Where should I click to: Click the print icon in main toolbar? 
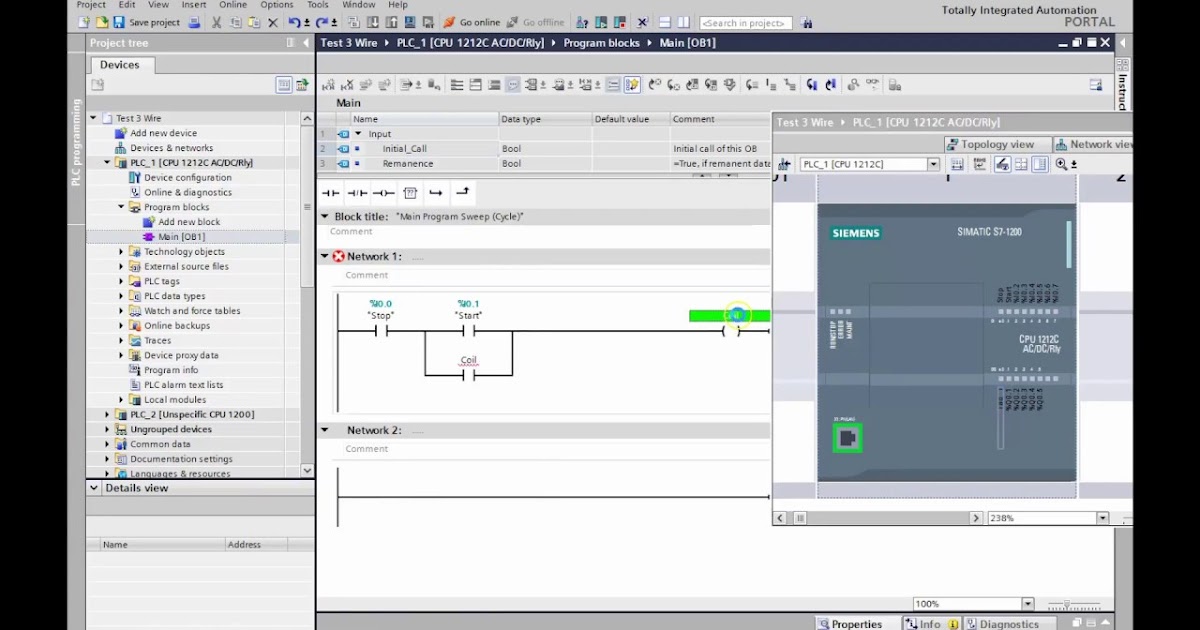click(194, 22)
